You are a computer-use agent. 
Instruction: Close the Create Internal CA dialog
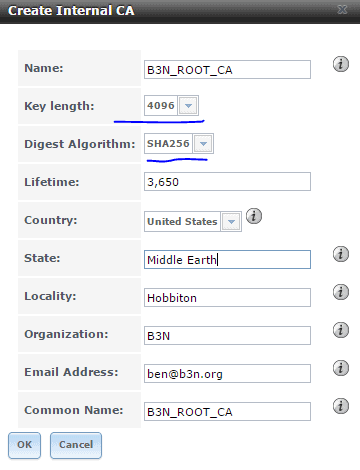click(x=342, y=10)
